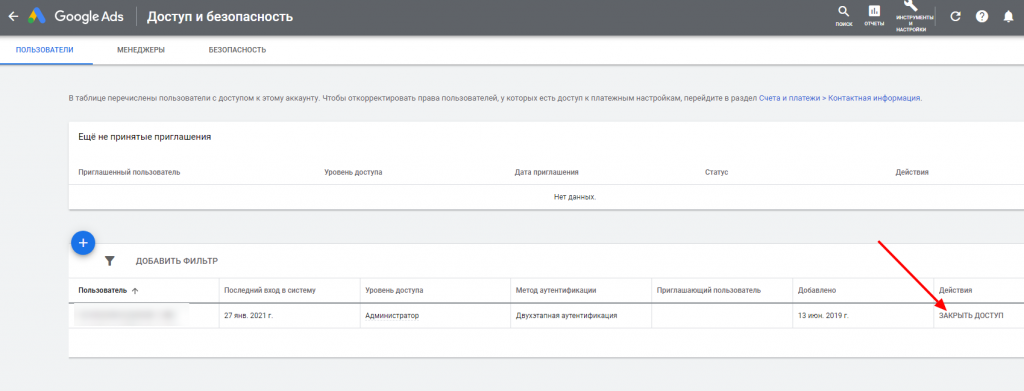Click the Двухэтапная аутентификация cell
1024x391 pixels.
coord(566,315)
